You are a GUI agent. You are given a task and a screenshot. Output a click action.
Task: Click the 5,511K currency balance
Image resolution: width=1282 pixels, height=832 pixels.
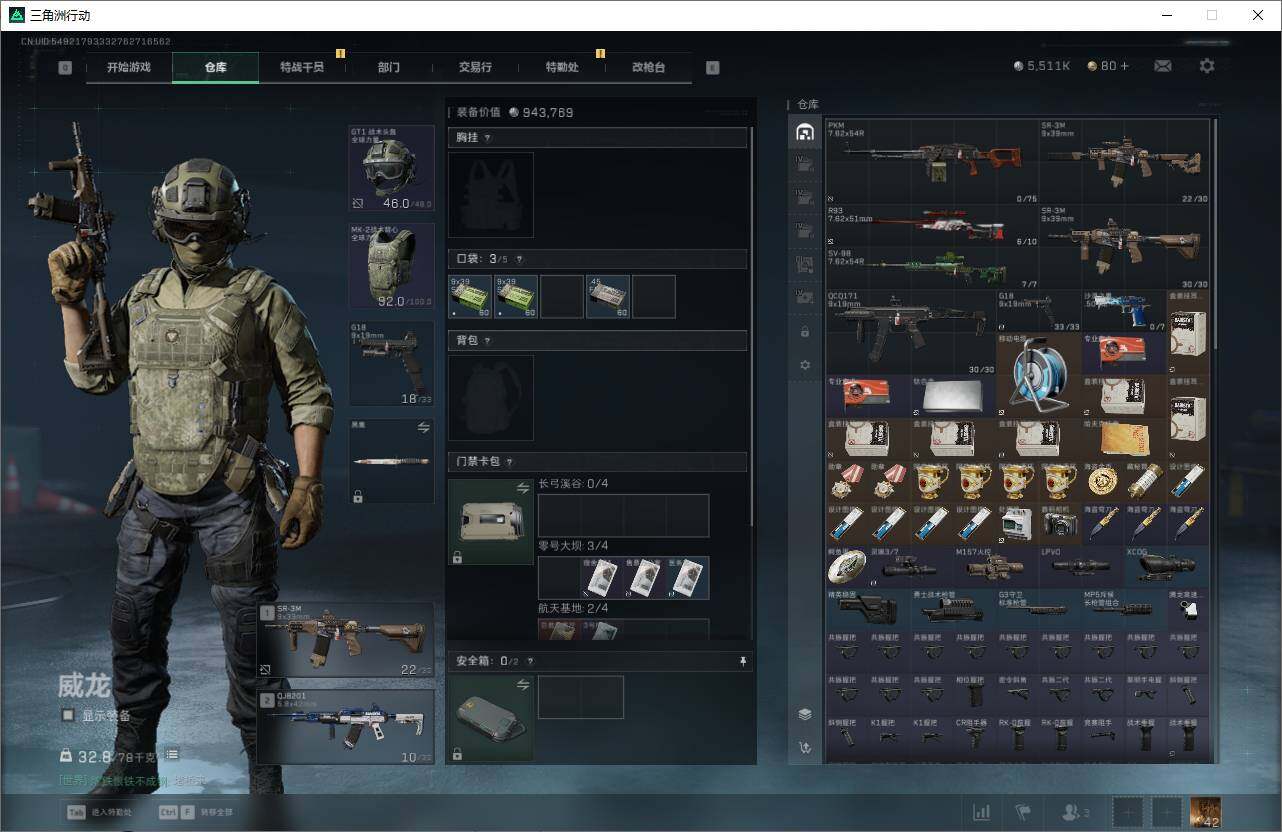1041,66
